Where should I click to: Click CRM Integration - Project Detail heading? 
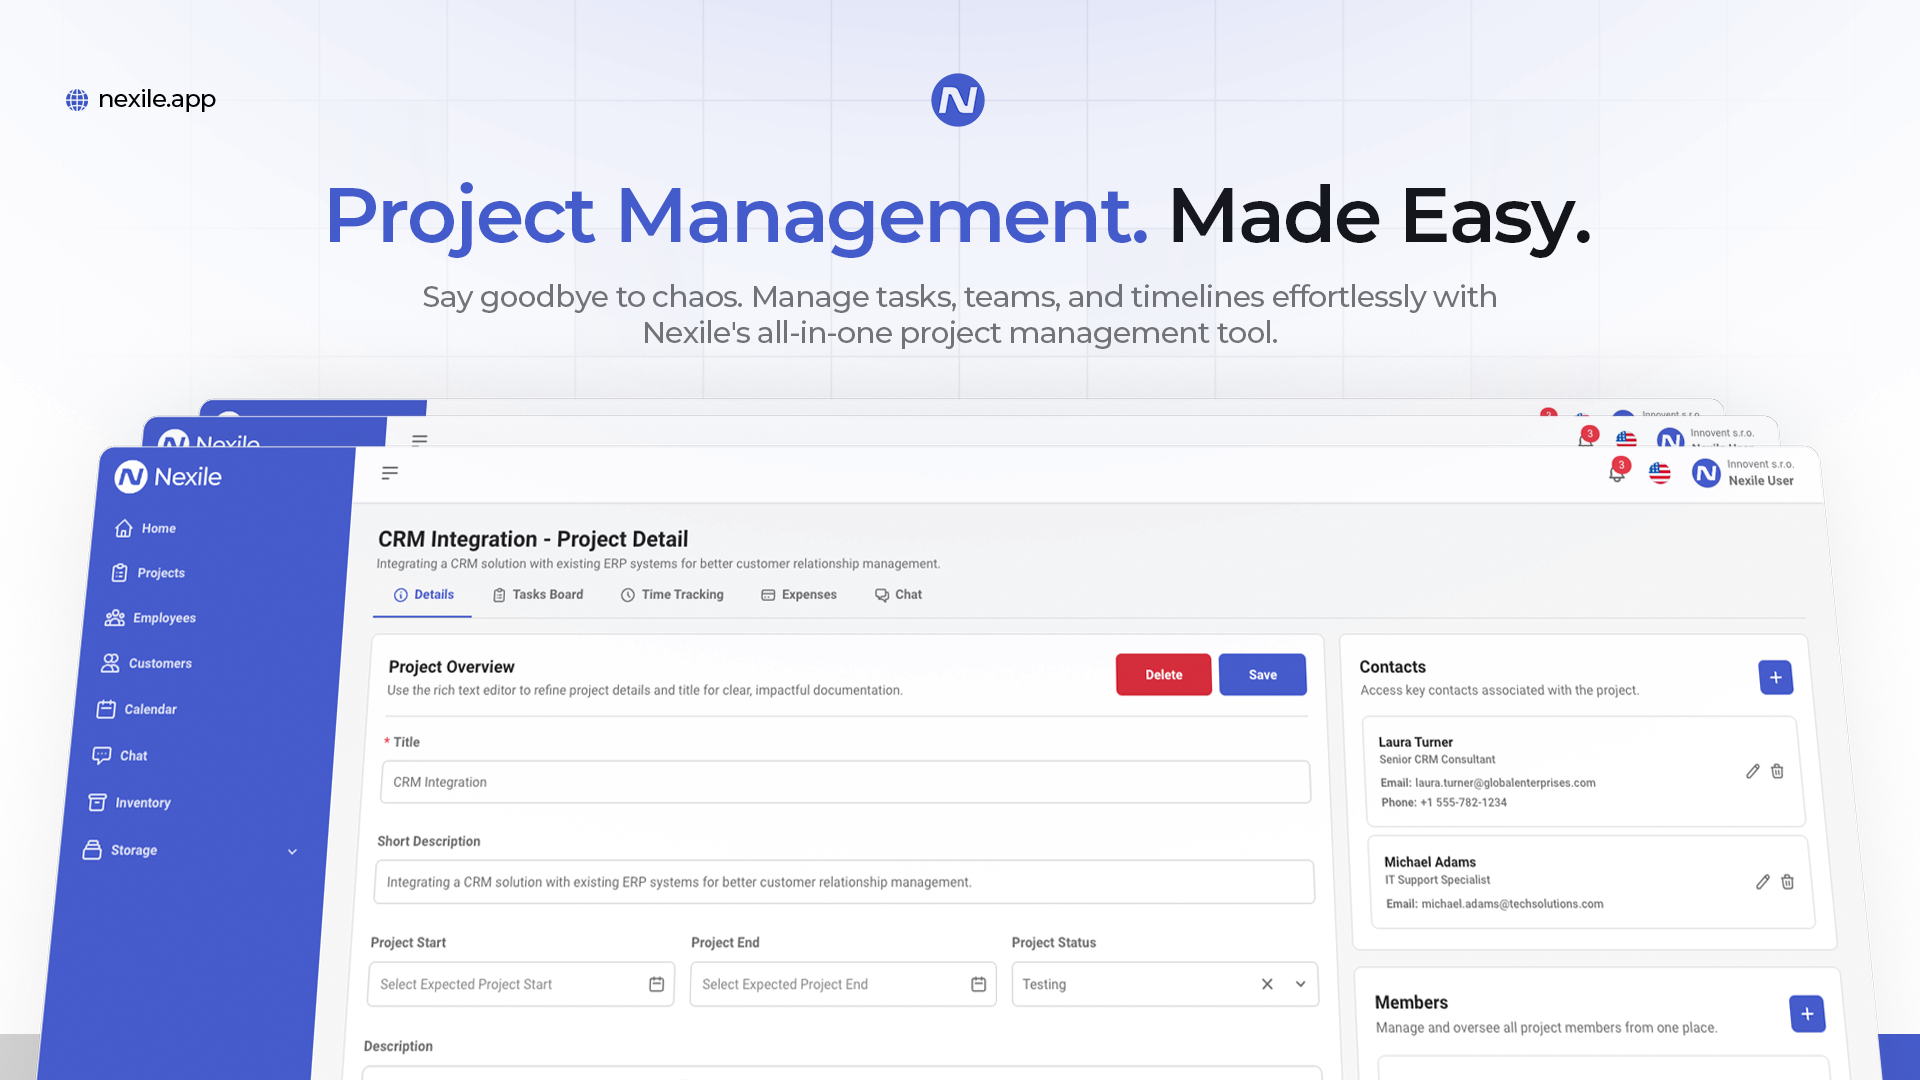tap(533, 539)
